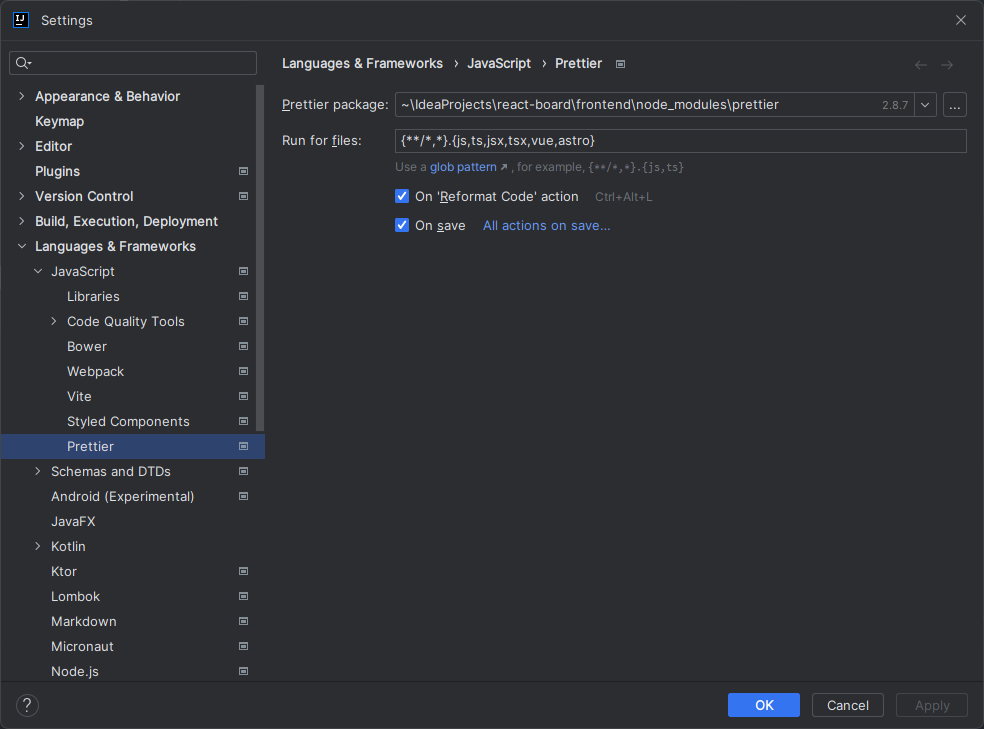Go forward with the right arrow icon
The height and width of the screenshot is (729, 984).
click(x=947, y=65)
